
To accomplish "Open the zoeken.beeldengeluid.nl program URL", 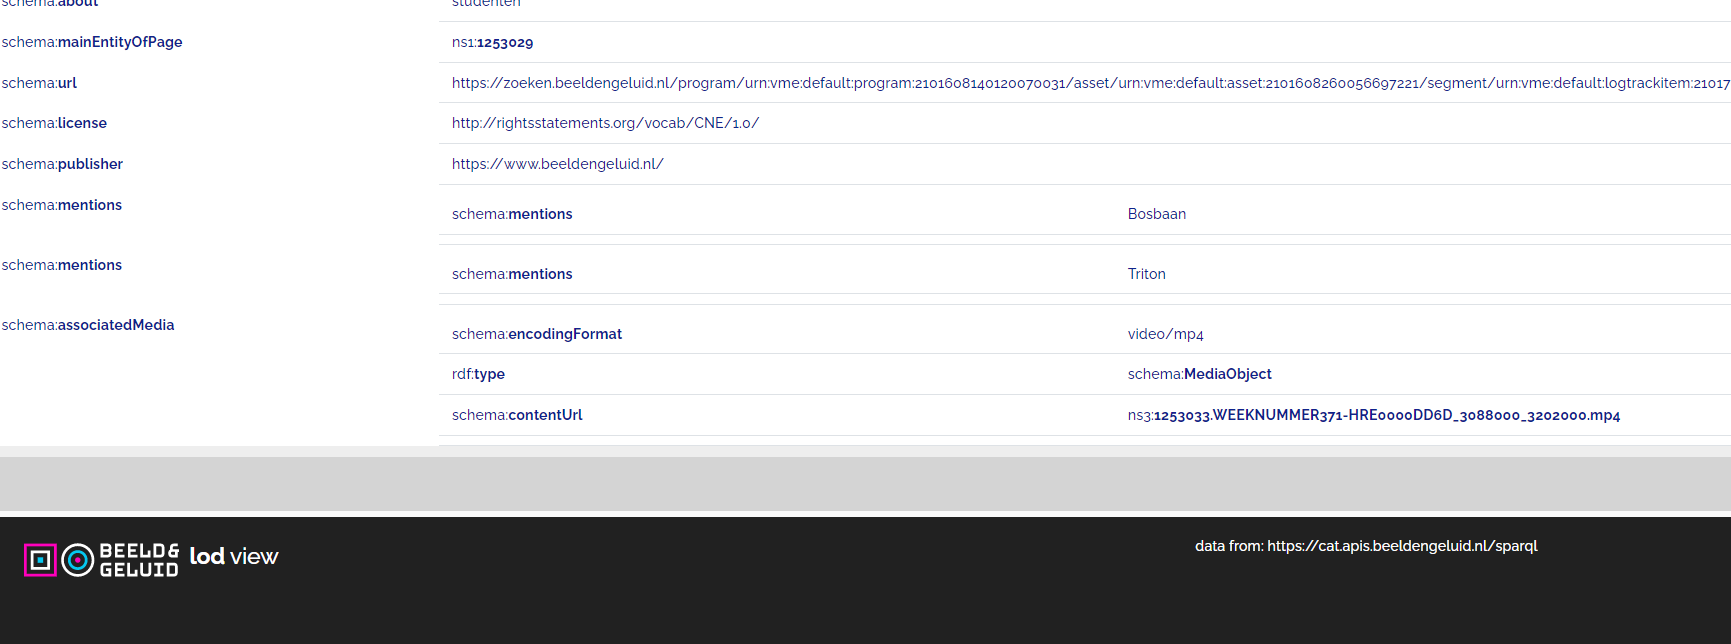I will tap(1090, 83).
